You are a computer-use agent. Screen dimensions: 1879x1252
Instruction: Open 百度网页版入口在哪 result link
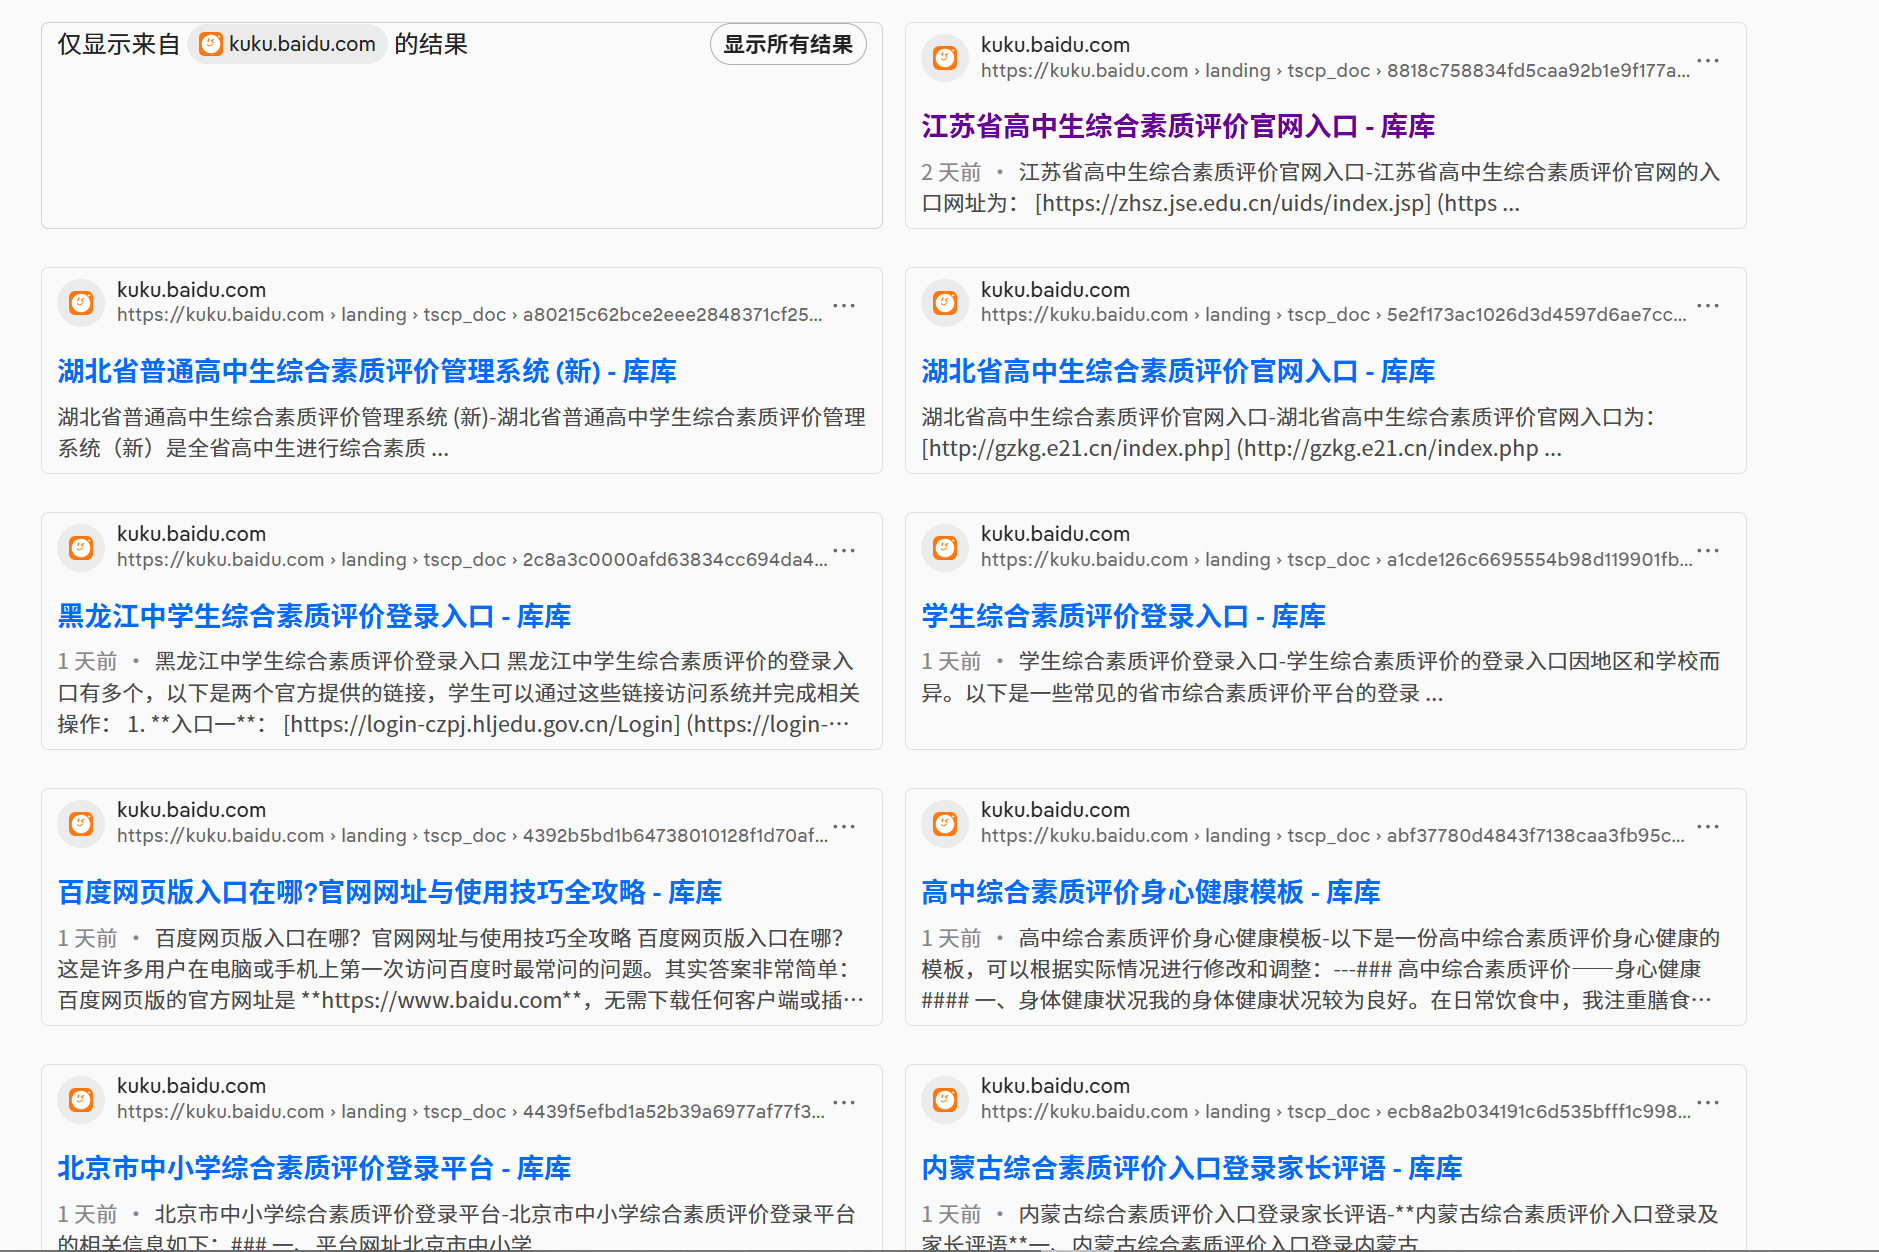pos(390,892)
